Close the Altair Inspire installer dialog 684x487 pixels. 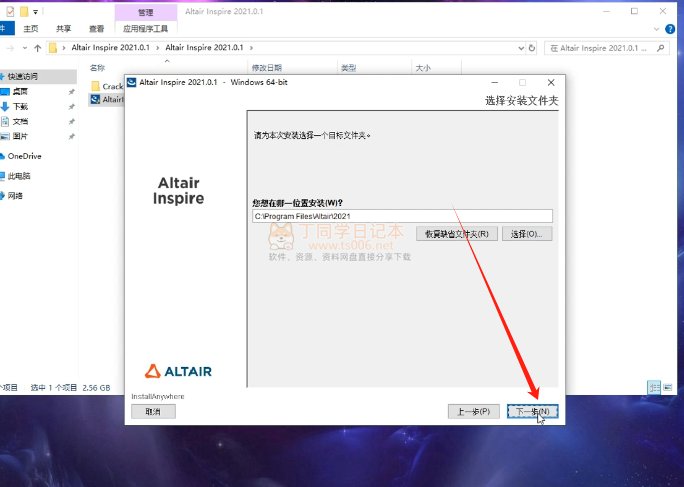[551, 82]
